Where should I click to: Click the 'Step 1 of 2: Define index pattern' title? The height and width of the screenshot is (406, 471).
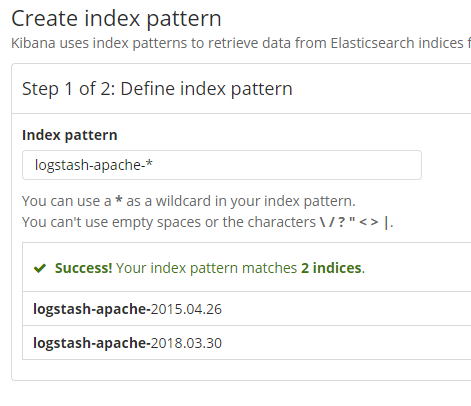[x=157, y=89]
